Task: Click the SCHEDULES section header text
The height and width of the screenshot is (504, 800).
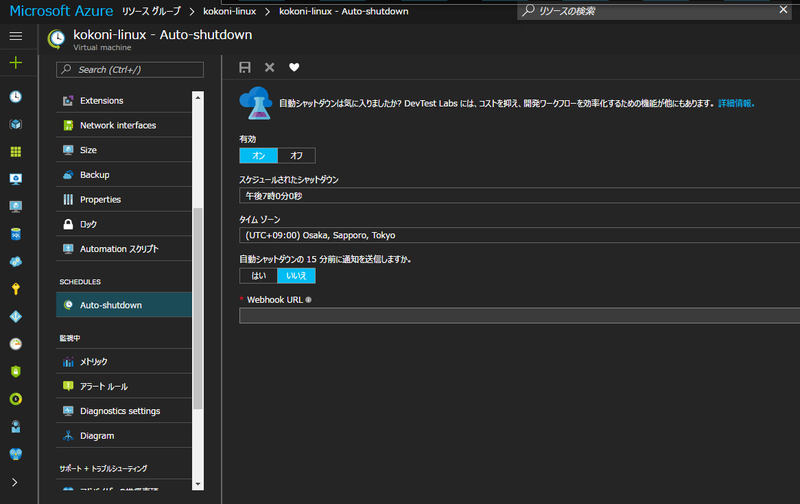Action: [x=80, y=282]
